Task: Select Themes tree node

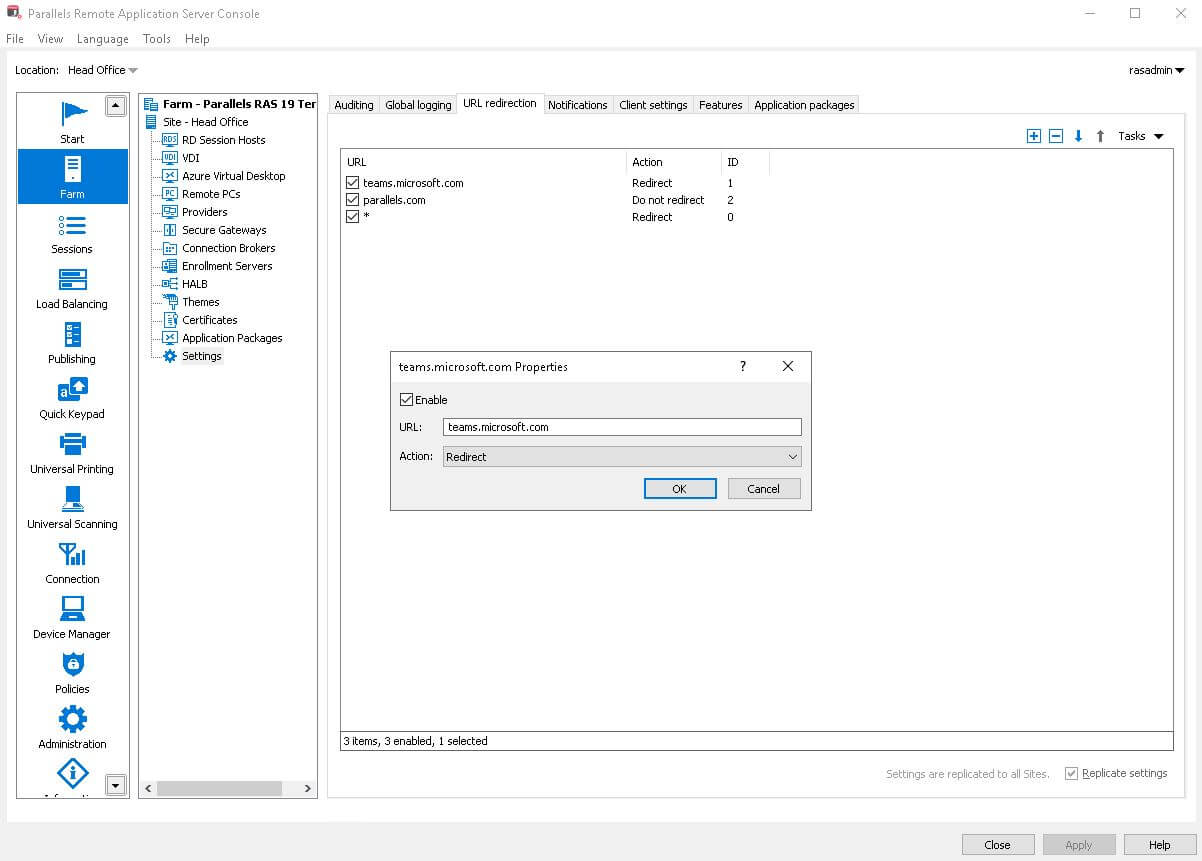Action: point(200,302)
